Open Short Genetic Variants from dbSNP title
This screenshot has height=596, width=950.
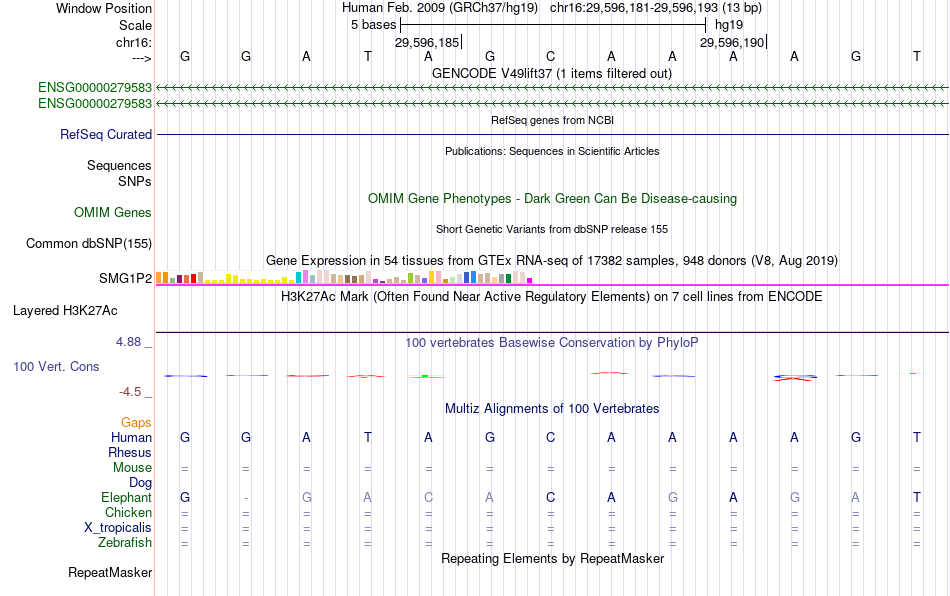pos(552,229)
